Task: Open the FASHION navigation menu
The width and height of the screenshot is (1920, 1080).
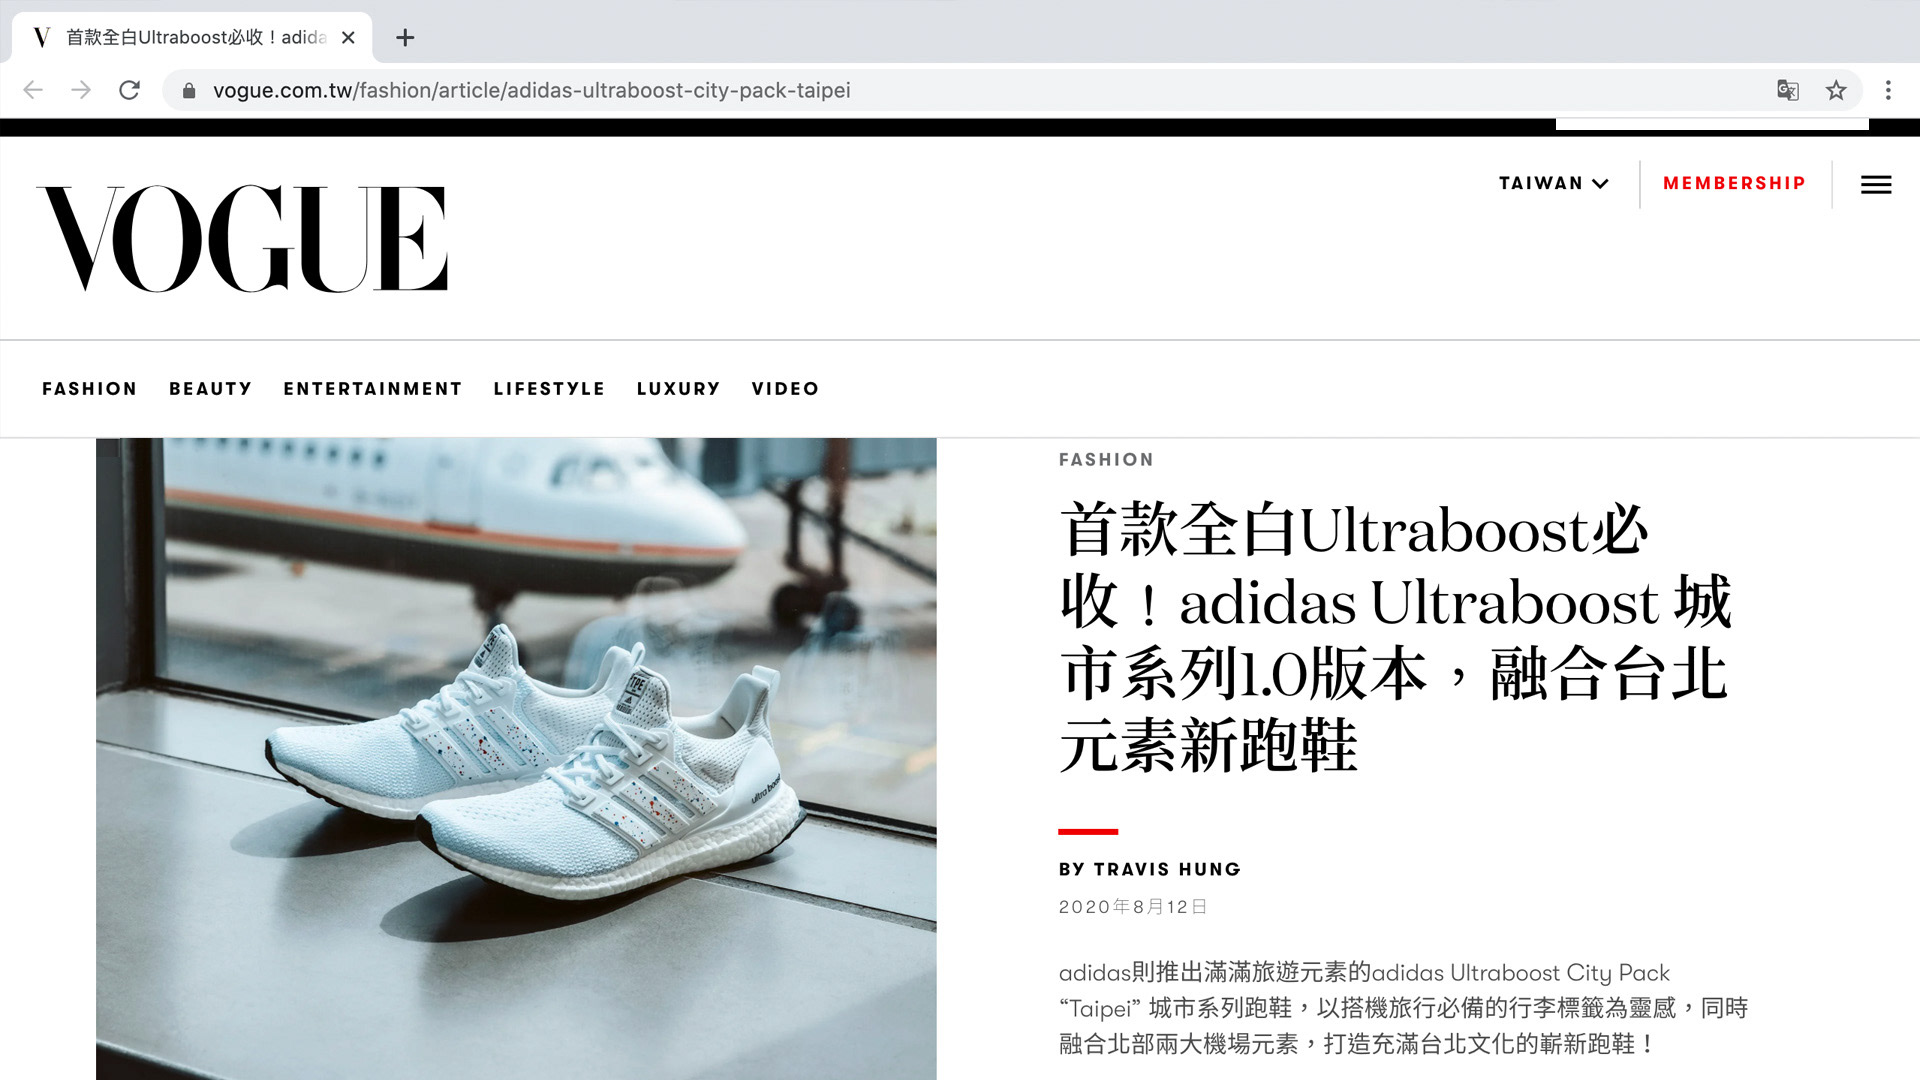Action: coord(89,388)
